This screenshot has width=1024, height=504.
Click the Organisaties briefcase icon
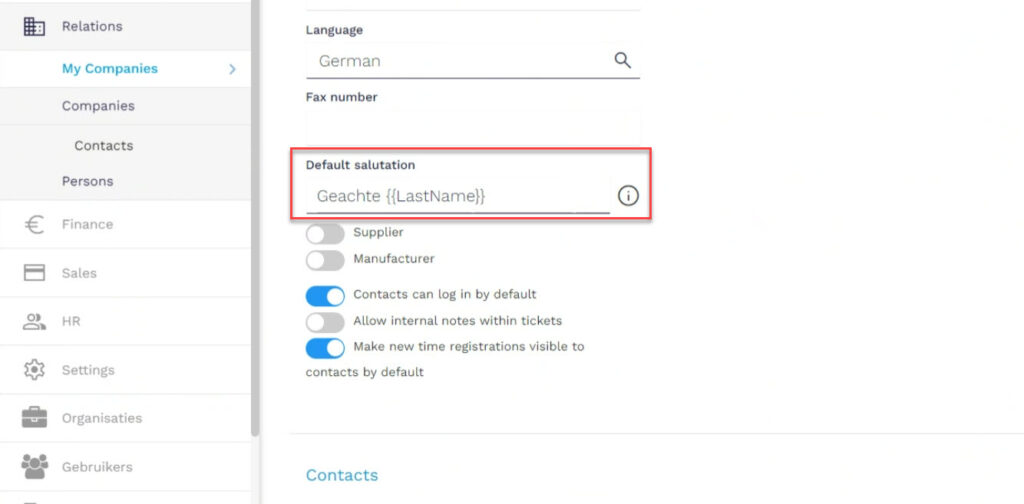tap(34, 418)
